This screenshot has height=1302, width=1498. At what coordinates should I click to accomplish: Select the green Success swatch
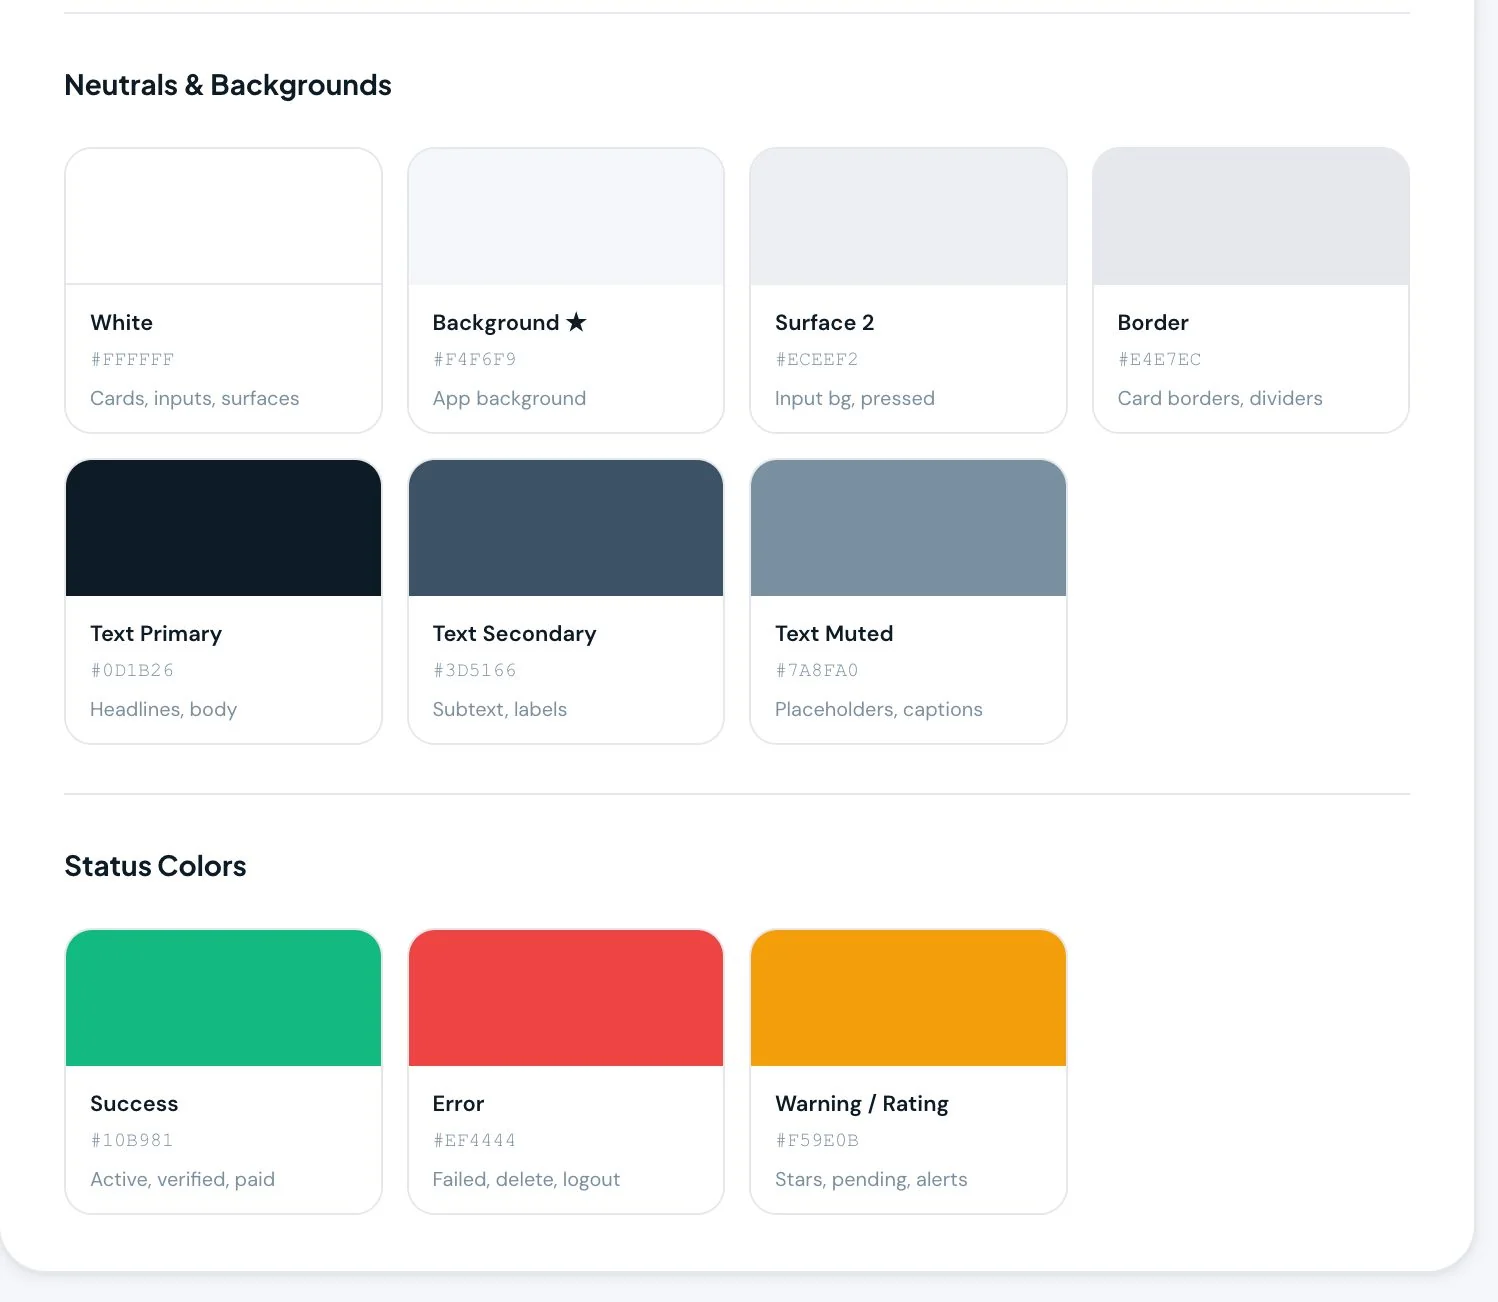(x=223, y=998)
